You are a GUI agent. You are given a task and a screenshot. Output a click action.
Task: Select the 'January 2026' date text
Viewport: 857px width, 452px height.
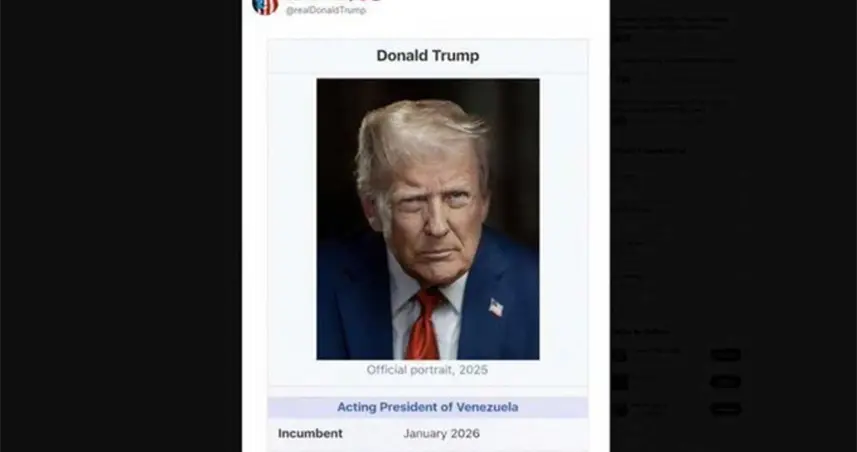coord(442,434)
